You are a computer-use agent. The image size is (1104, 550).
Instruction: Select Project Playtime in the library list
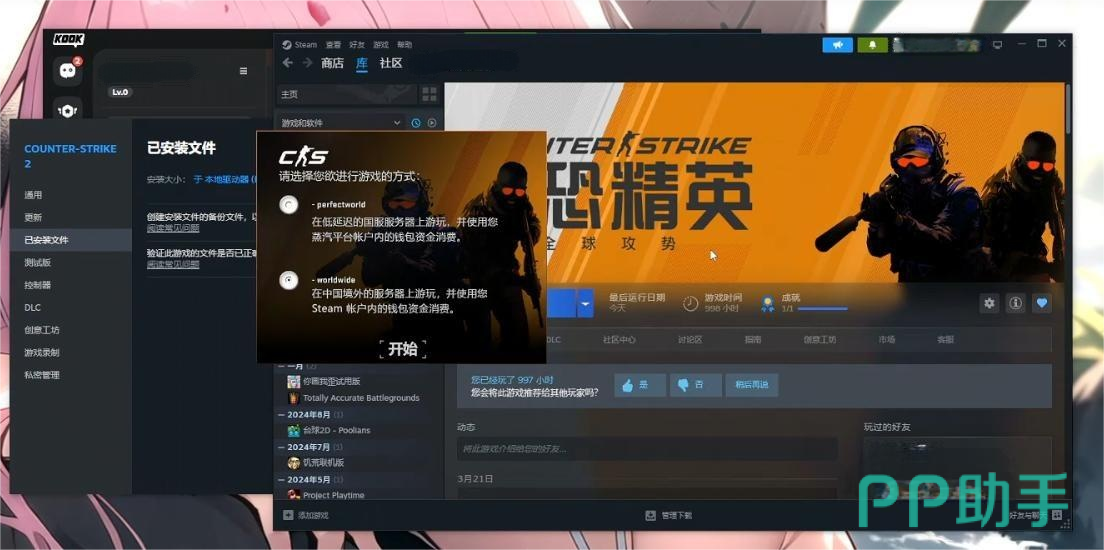pyautogui.click(x=333, y=494)
